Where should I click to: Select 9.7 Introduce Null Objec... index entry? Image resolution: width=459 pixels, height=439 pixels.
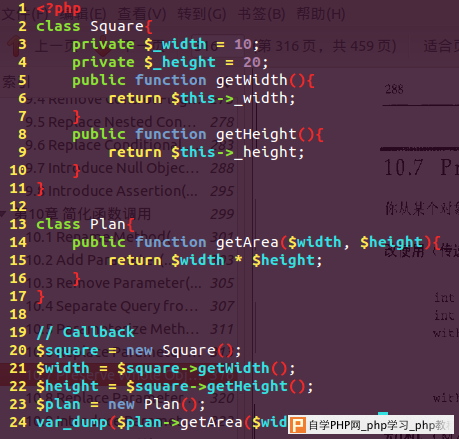pos(112,168)
